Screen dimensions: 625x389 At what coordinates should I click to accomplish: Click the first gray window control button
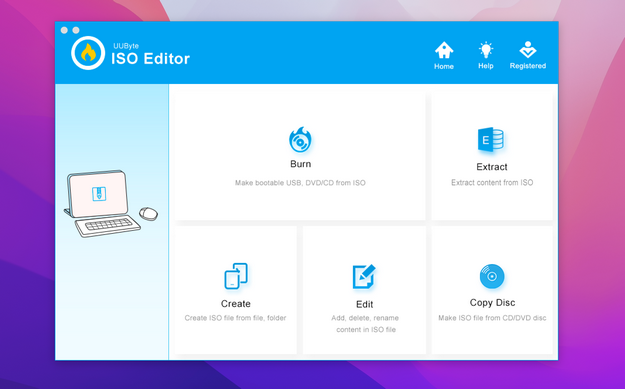pyautogui.click(x=64, y=30)
